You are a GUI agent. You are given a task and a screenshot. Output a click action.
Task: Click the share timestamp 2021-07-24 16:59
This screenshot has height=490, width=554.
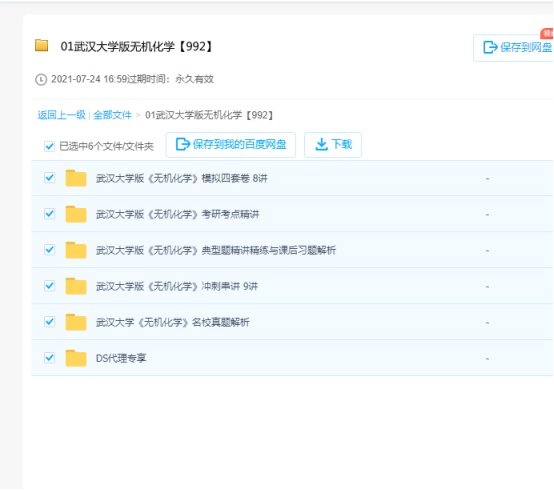click(x=89, y=79)
